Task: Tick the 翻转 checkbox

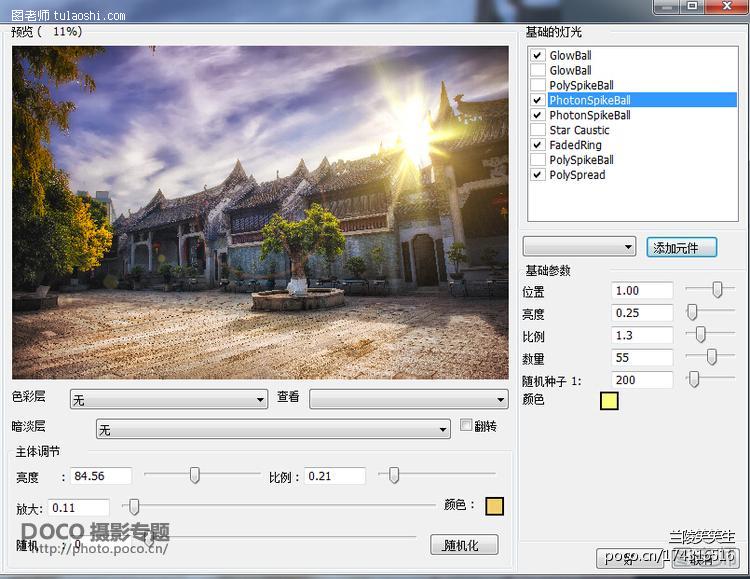Action: tap(465, 425)
